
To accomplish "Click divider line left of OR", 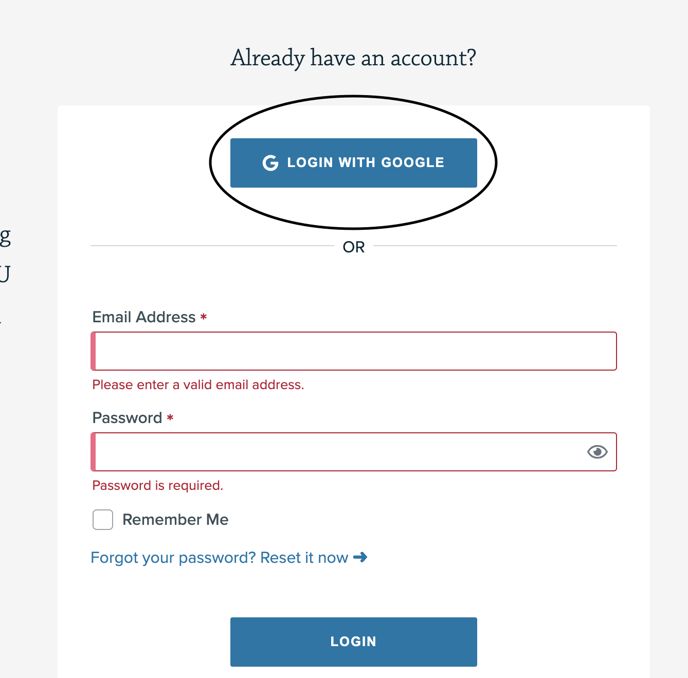I will coord(212,246).
